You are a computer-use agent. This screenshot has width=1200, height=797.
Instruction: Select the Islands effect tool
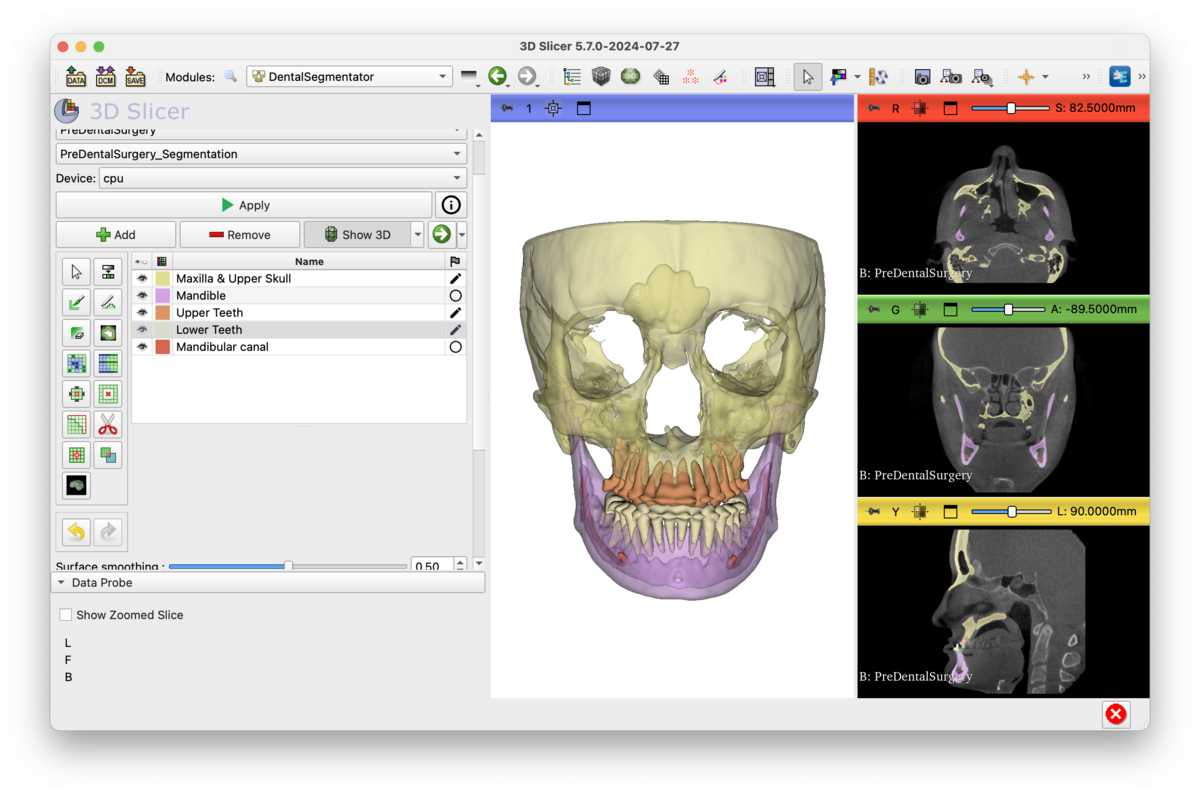tap(76, 455)
